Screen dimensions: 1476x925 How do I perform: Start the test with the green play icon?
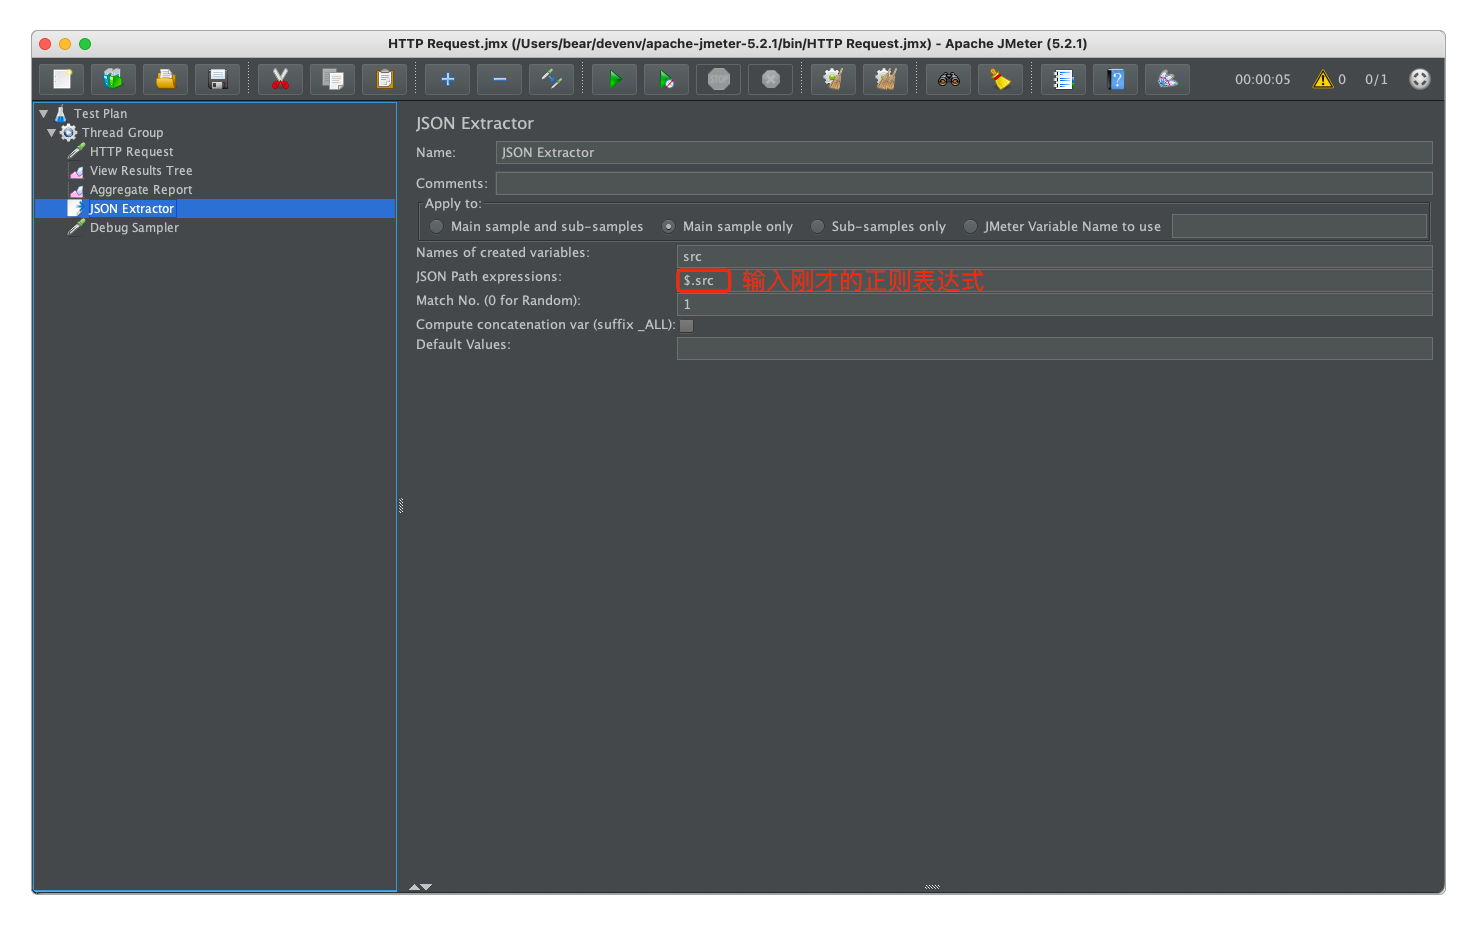pos(615,79)
